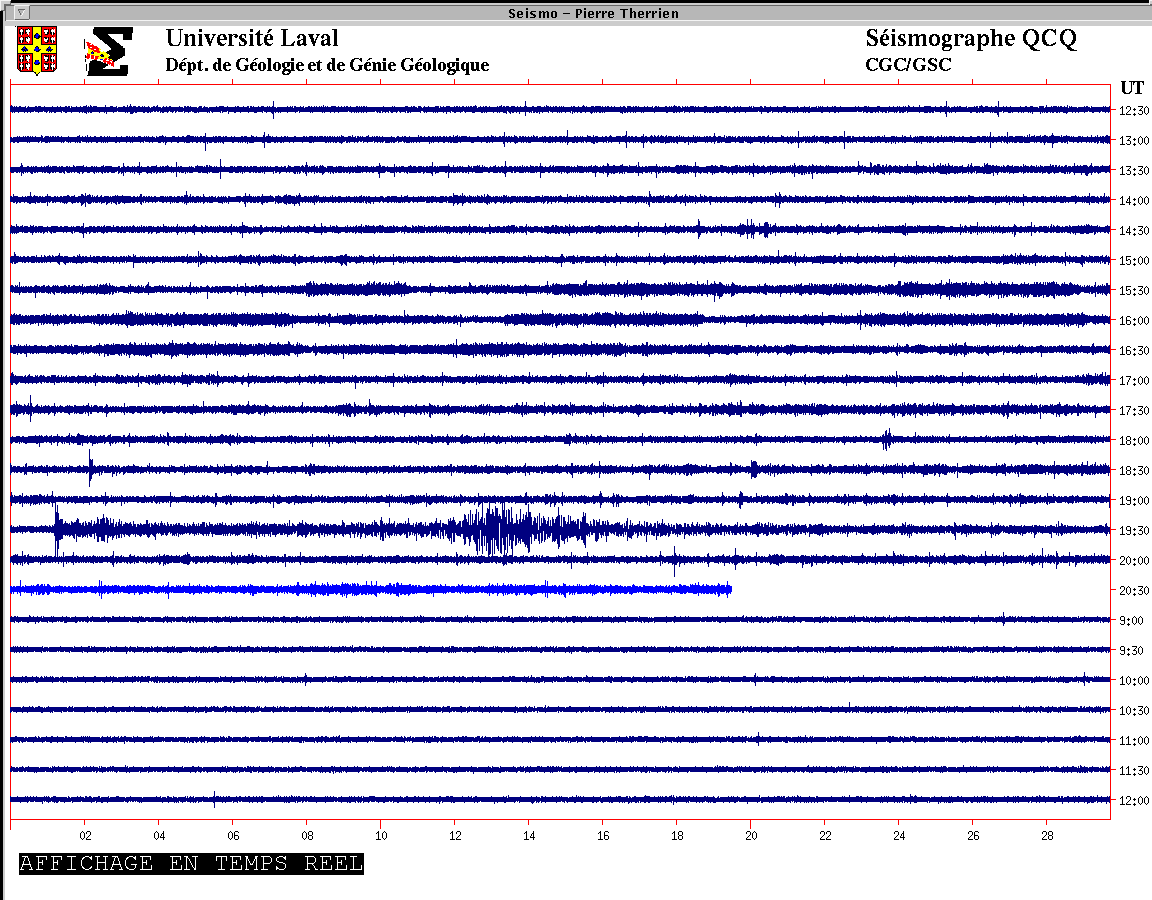Image resolution: width=1152 pixels, height=900 pixels.
Task: Click the black Sigma logo icon
Action: coord(108,51)
